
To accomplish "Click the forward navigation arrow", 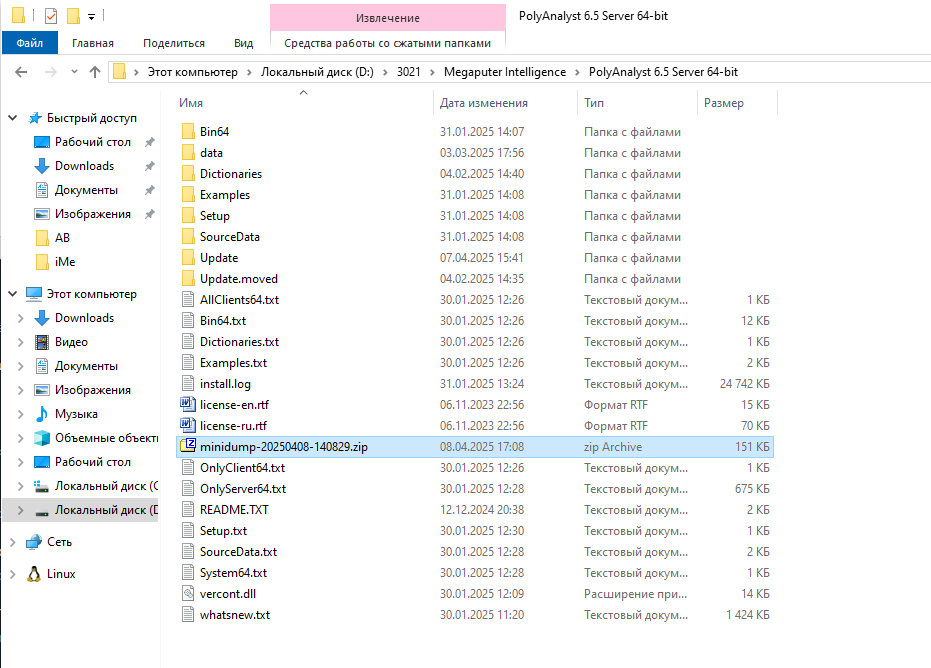I will 51,72.
